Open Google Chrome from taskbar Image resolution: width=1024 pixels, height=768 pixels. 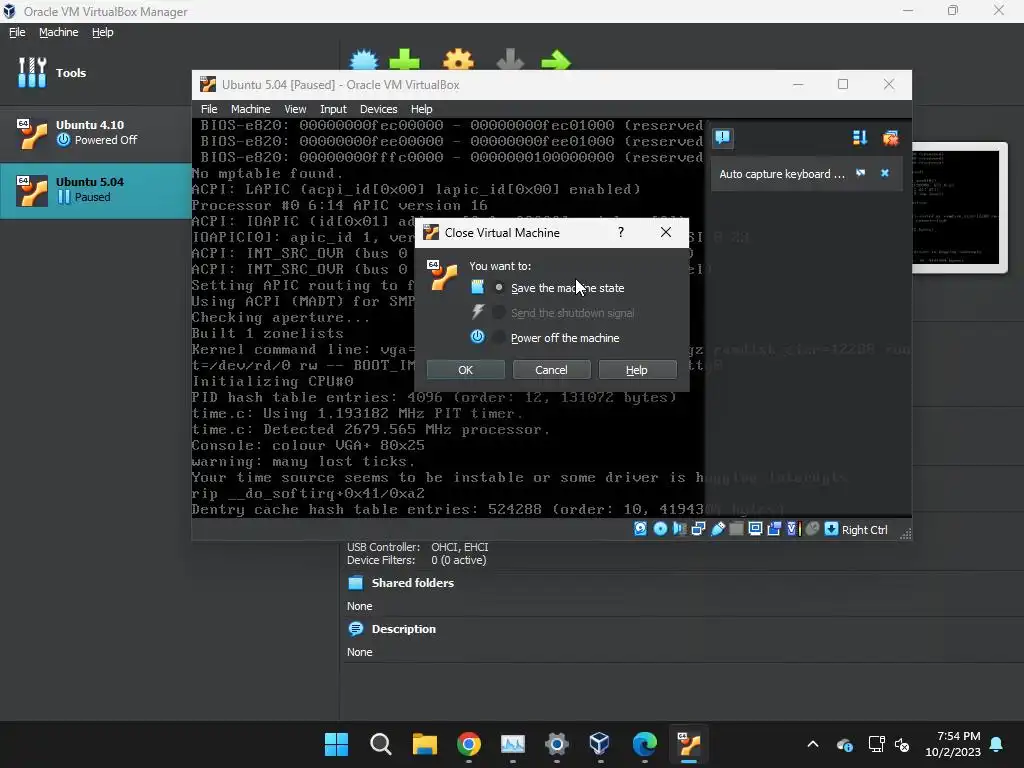pos(468,744)
